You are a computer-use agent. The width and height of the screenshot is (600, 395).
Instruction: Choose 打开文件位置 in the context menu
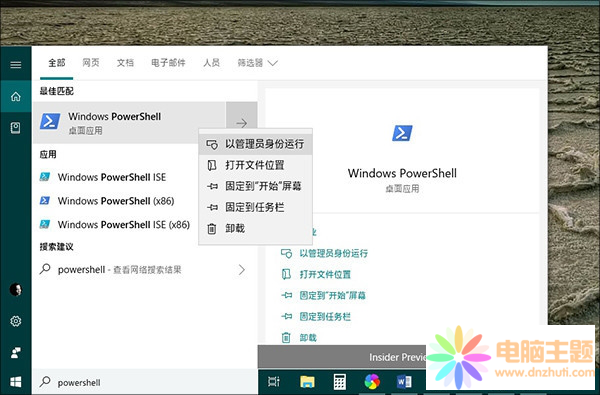[x=256, y=165]
